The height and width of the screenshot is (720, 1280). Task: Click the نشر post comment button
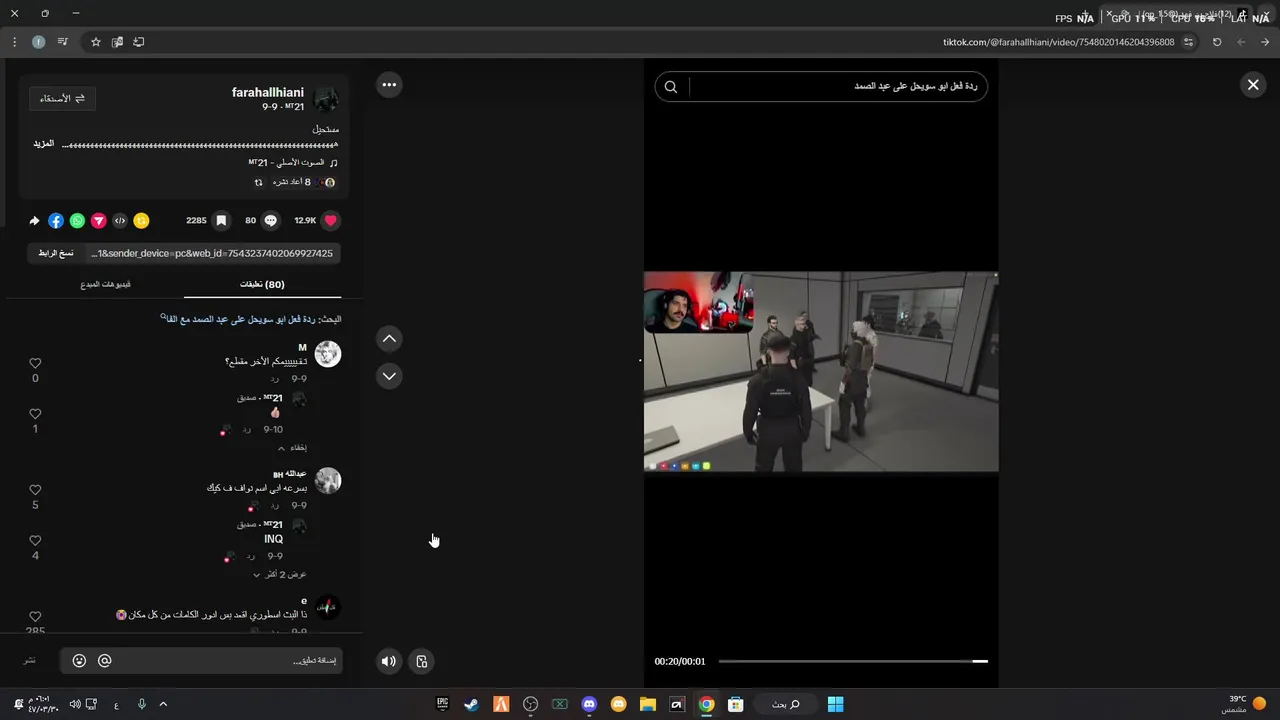30,661
